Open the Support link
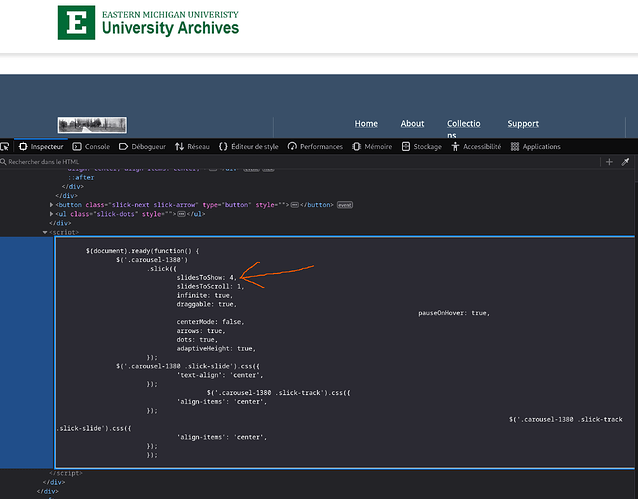 coord(523,123)
